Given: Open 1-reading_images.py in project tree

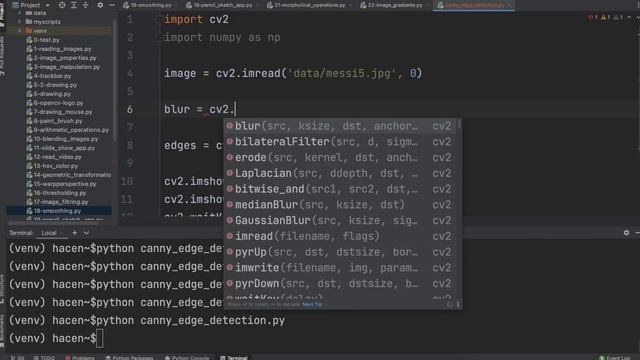Looking at the screenshot, I should [x=59, y=49].
